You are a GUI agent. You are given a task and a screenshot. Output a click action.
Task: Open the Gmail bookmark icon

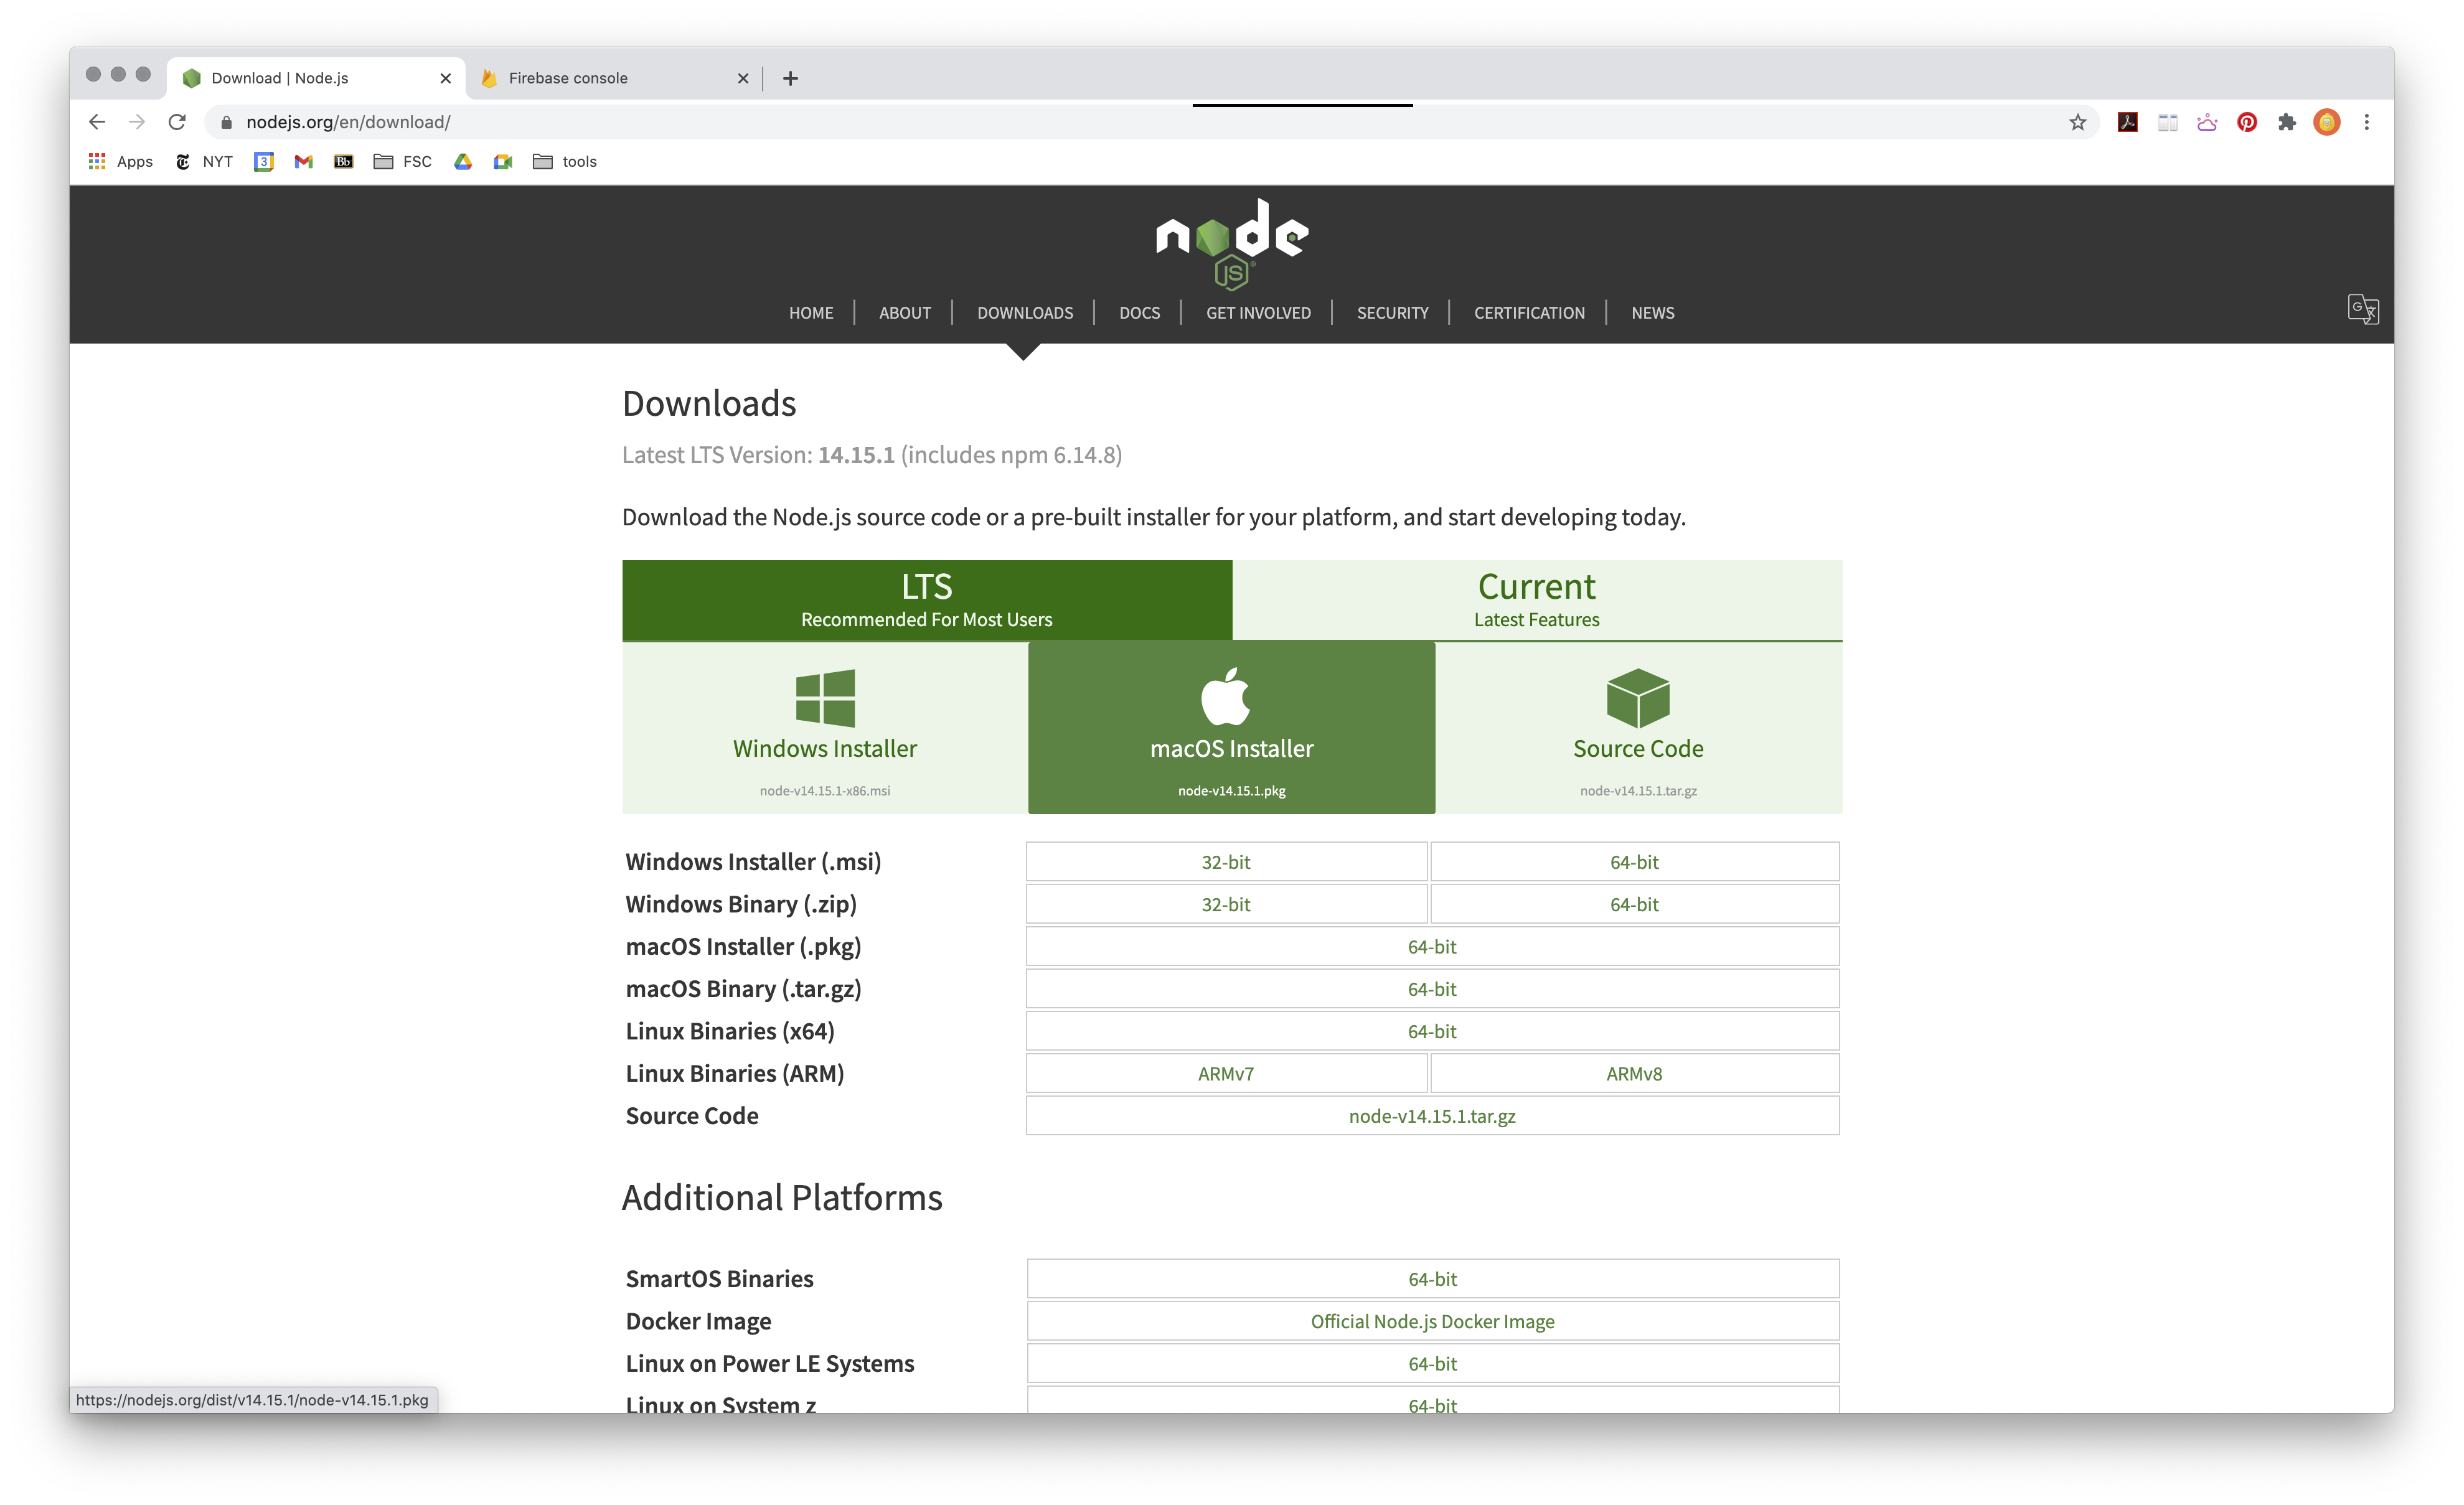(304, 161)
